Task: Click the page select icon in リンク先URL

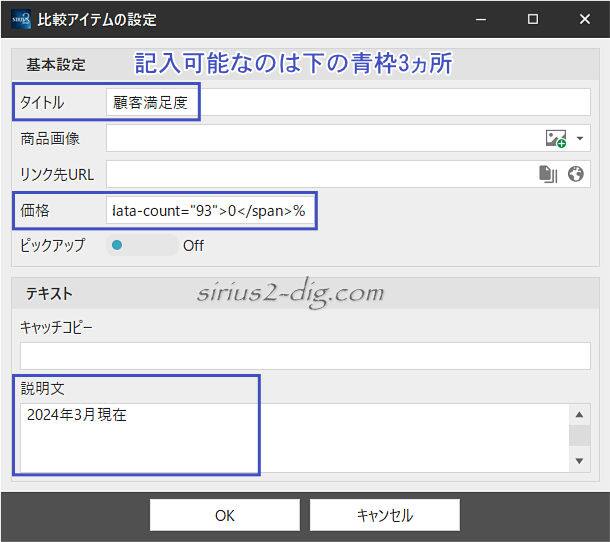Action: [x=548, y=174]
